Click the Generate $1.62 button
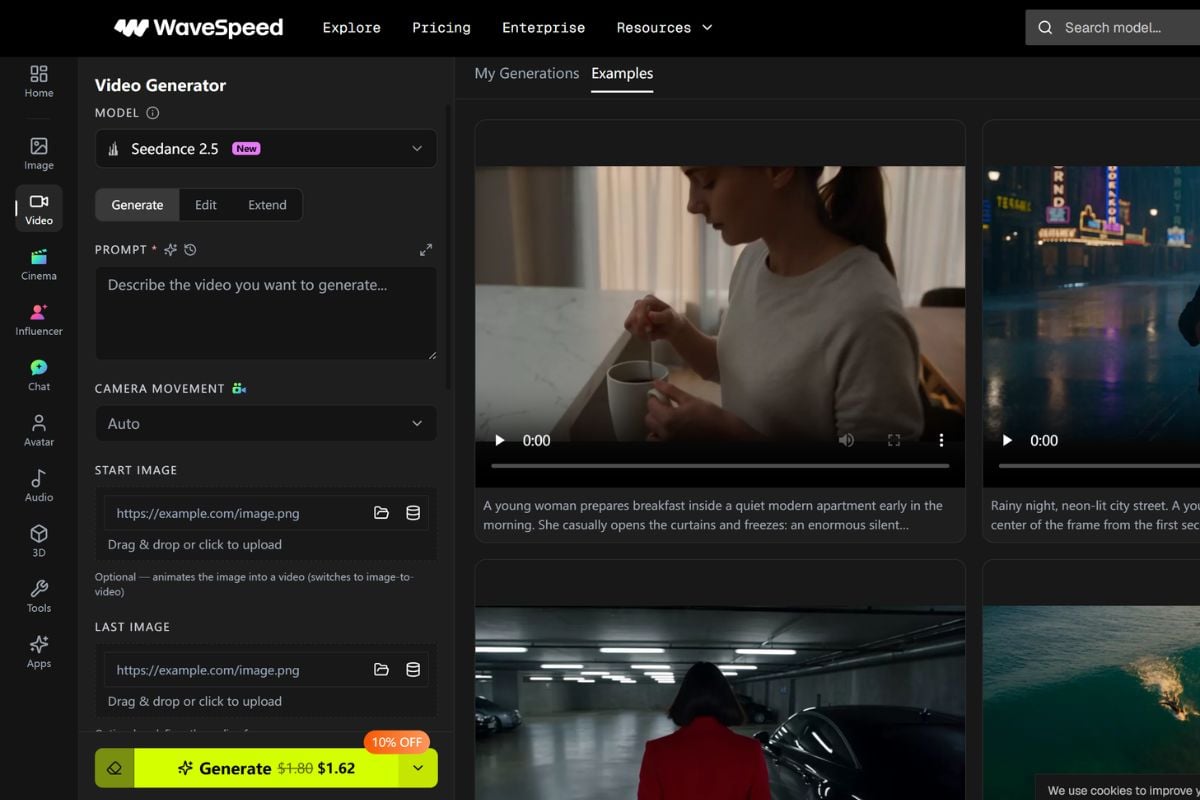 point(266,768)
